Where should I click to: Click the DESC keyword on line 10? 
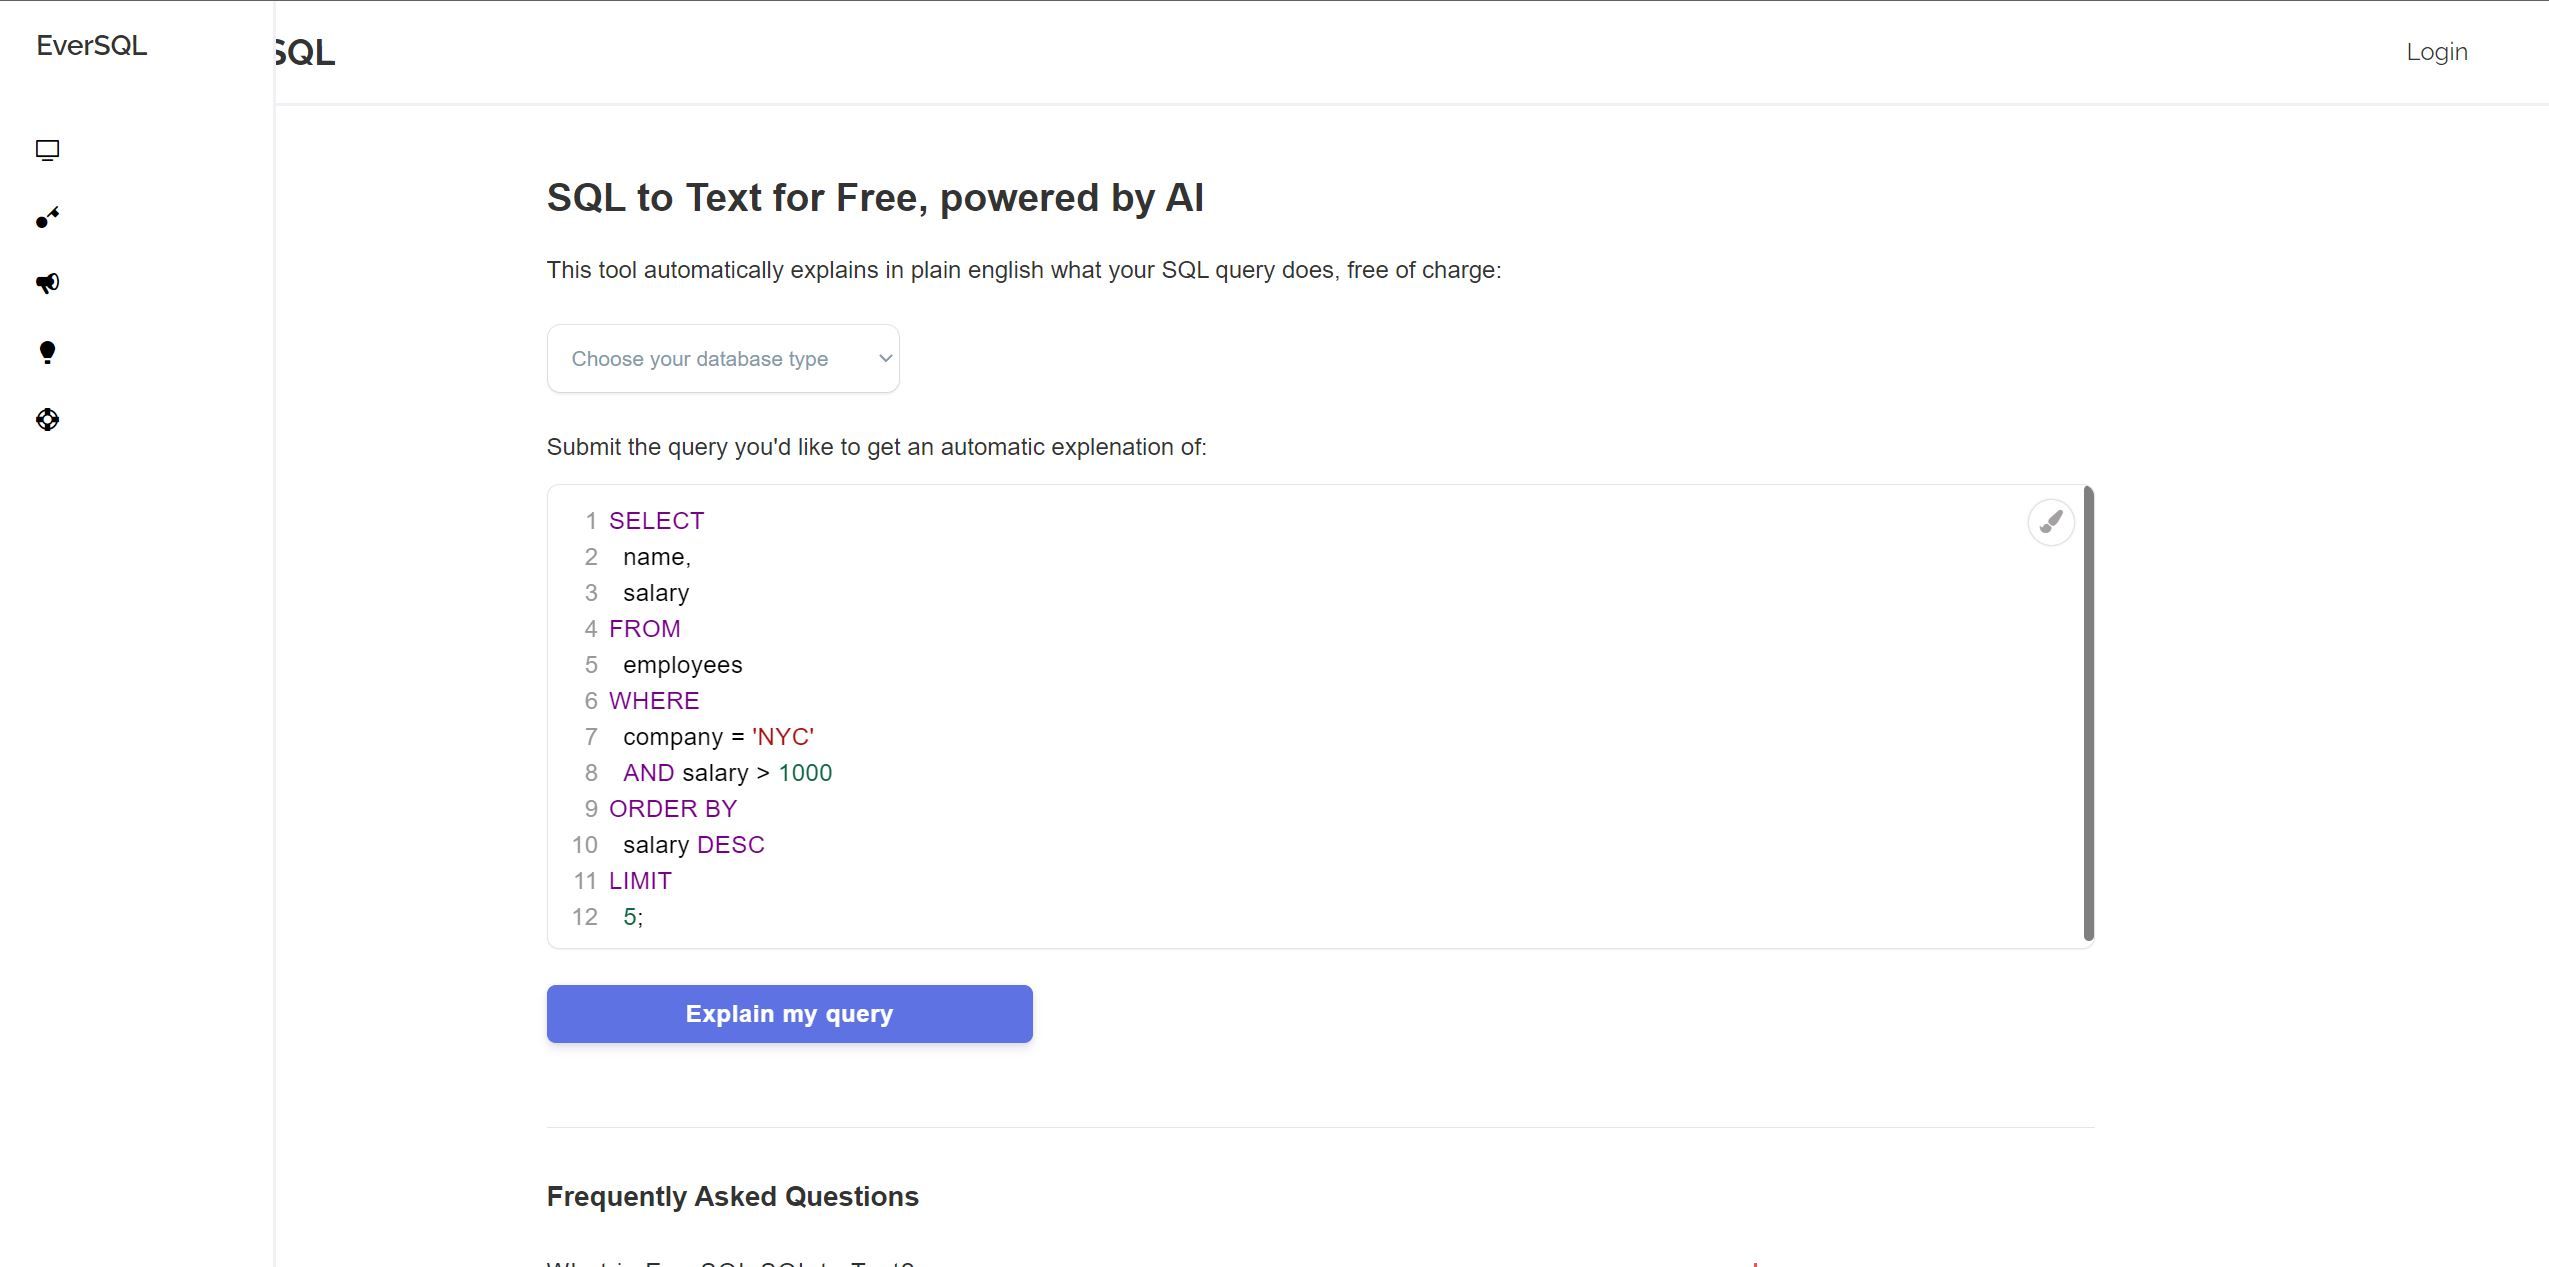point(730,845)
